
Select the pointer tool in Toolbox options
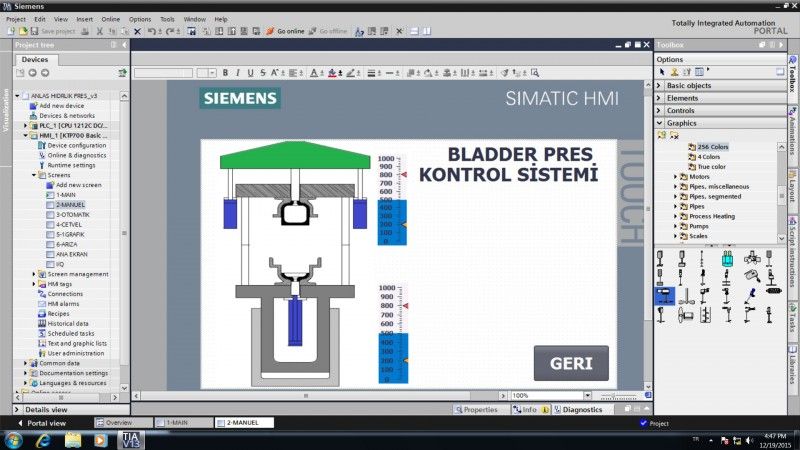[662, 72]
